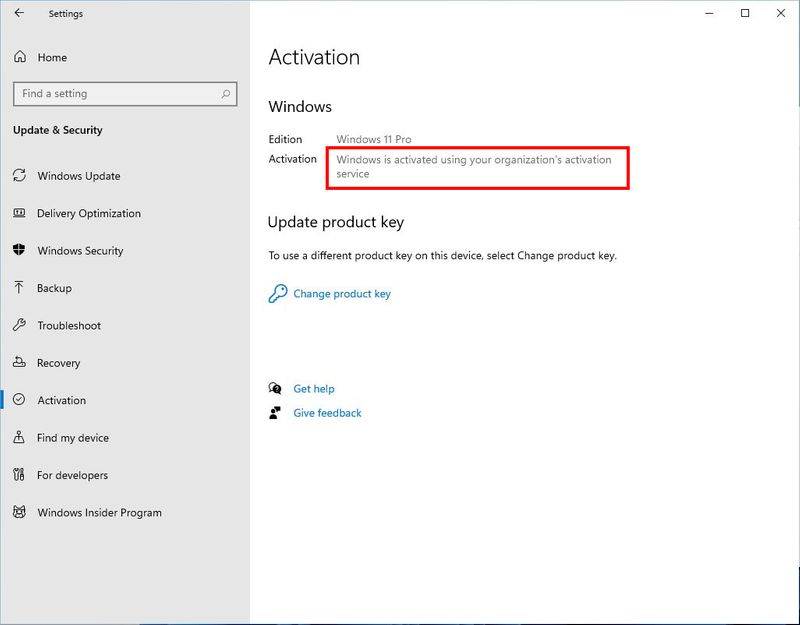The height and width of the screenshot is (625, 800).
Task: Click the Windows 11 Pro edition text
Action: point(374,139)
